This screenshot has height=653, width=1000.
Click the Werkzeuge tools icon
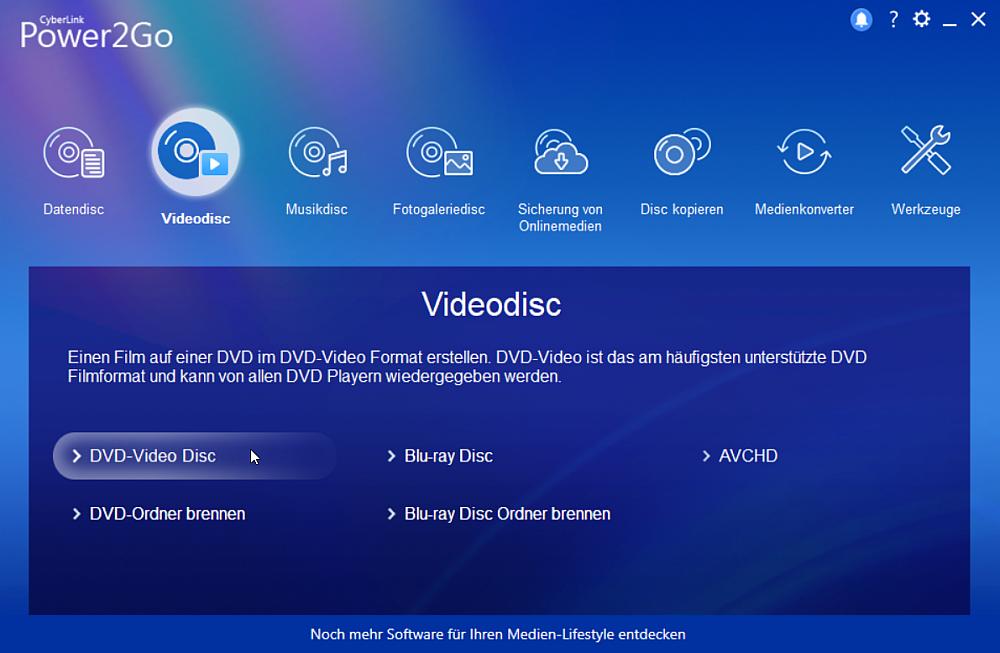925,152
